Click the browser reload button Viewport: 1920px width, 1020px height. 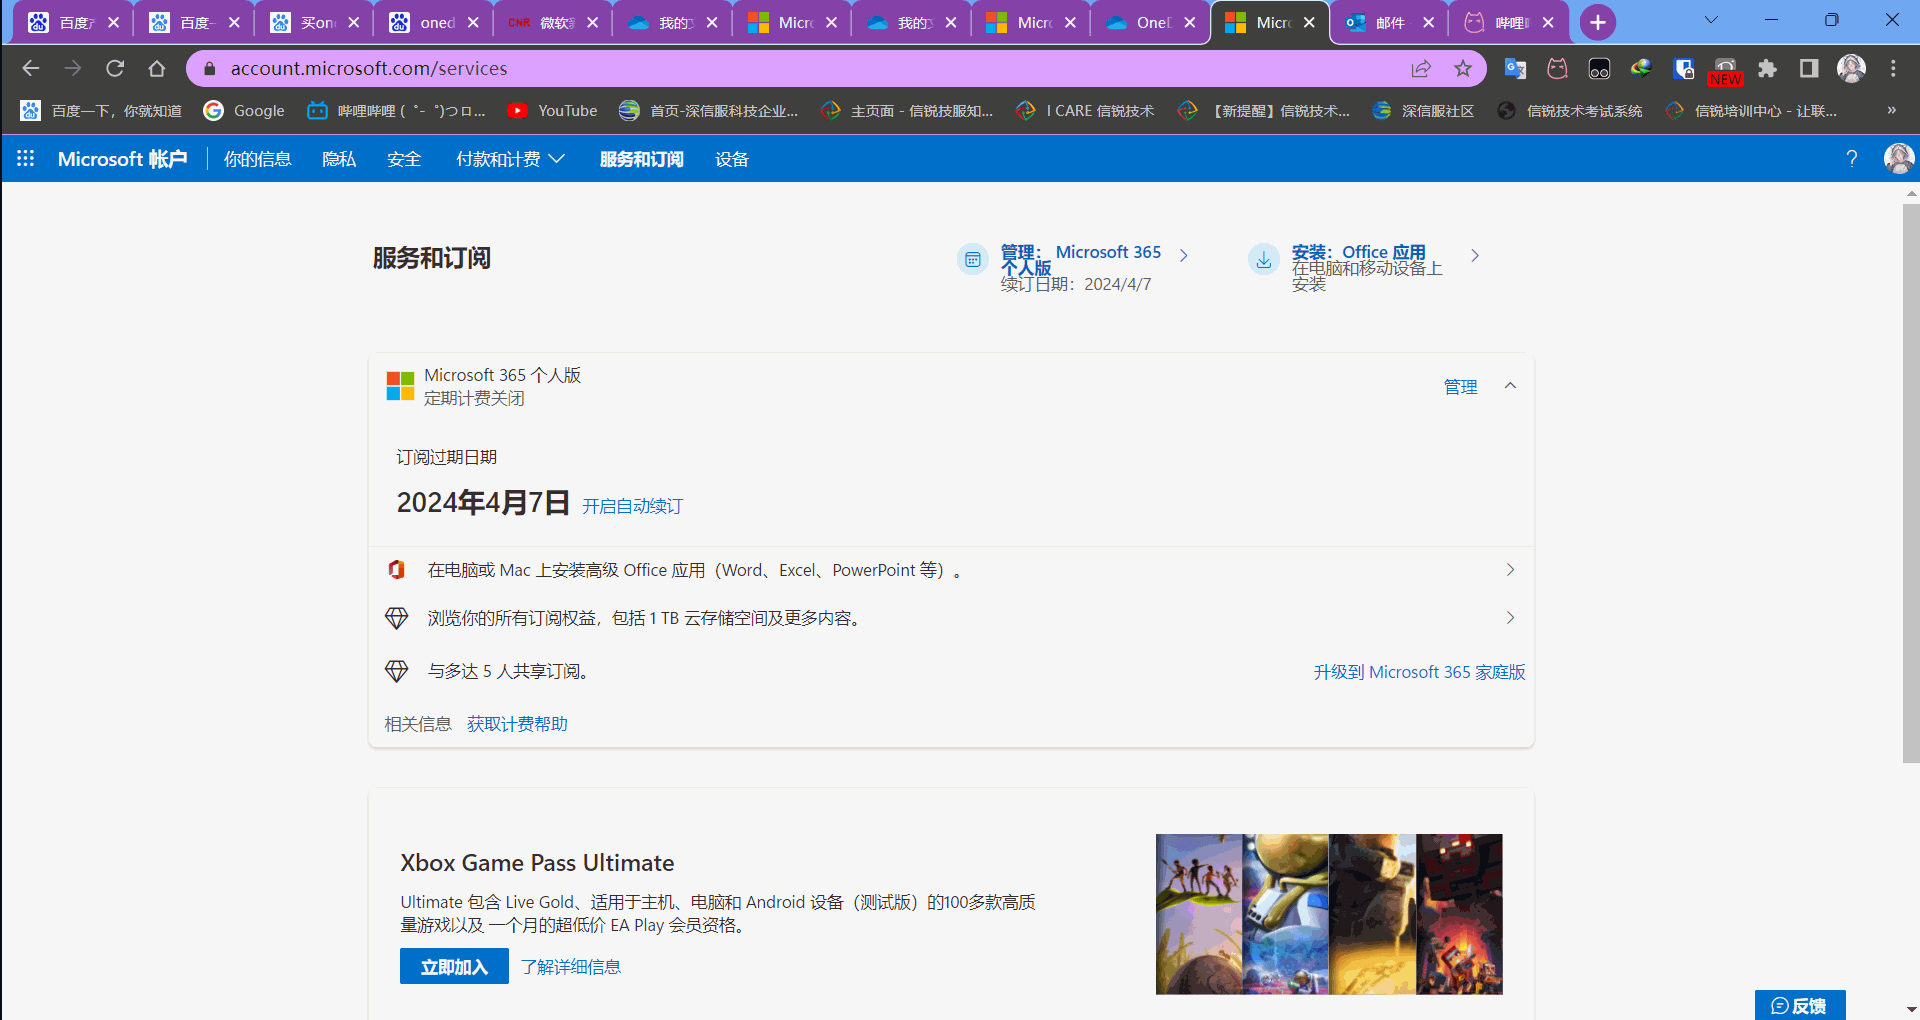(x=115, y=68)
